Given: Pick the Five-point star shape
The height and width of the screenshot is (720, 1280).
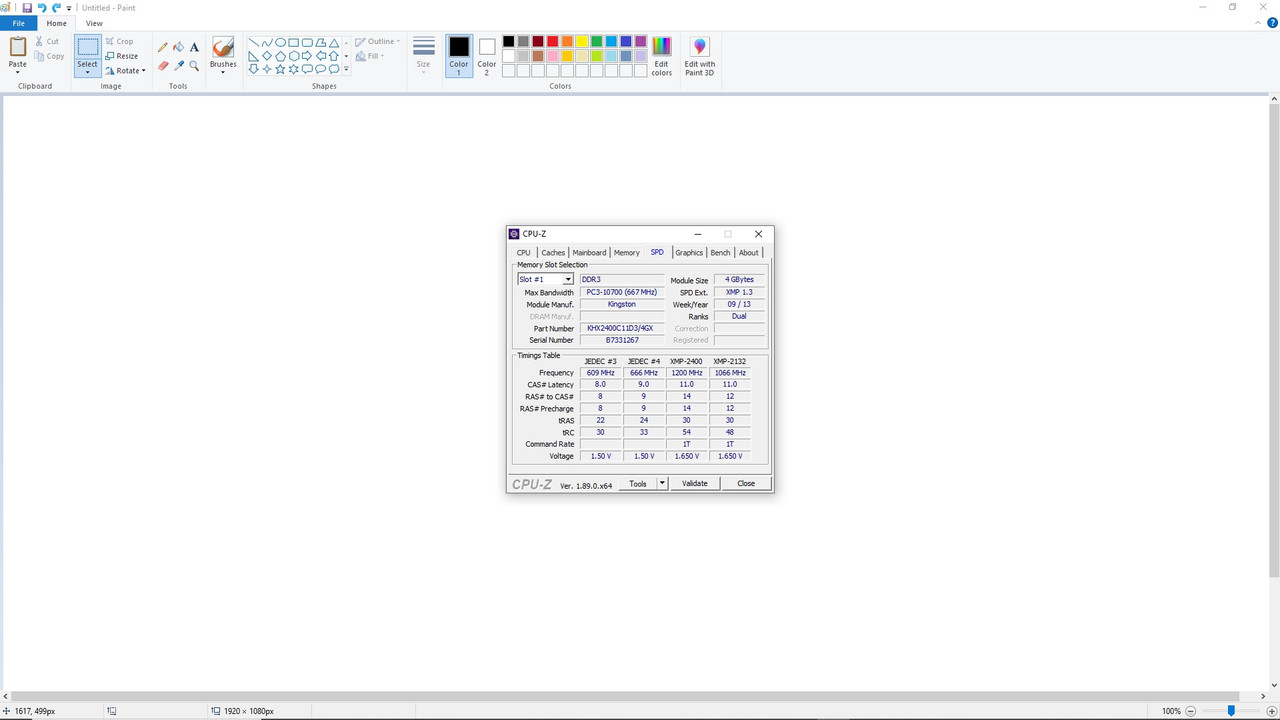Looking at the screenshot, I should [x=280, y=69].
